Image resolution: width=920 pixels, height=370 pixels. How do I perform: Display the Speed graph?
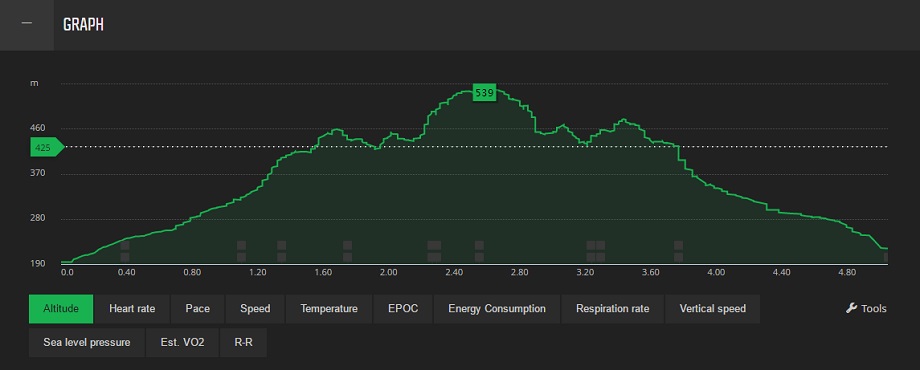click(255, 309)
